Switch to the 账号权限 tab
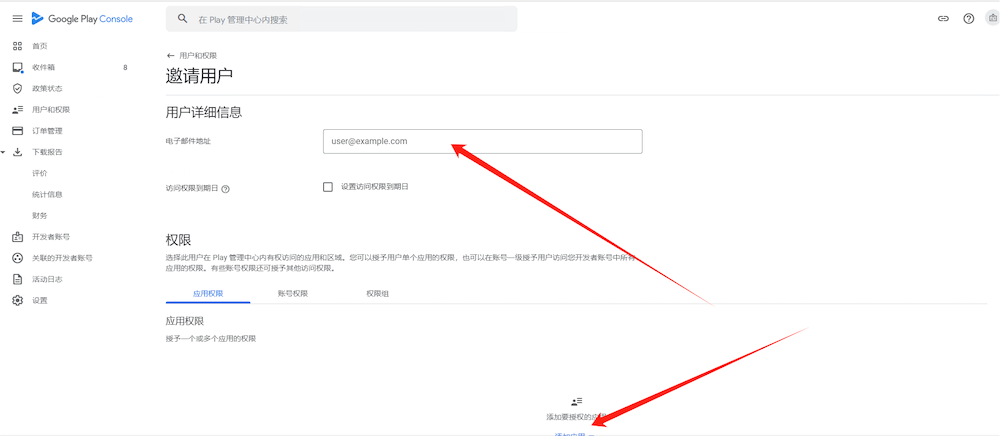The height and width of the screenshot is (436, 1000). 293,293
